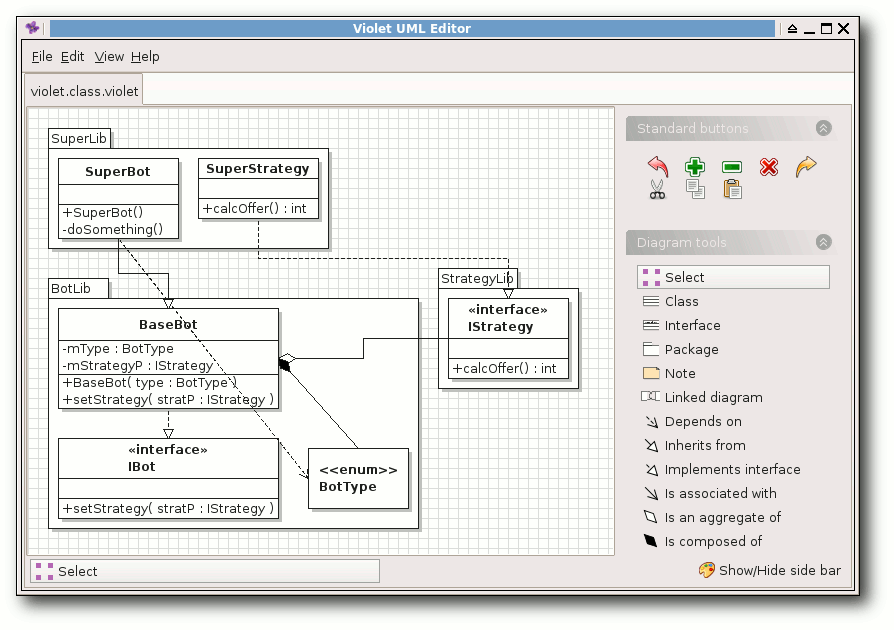Open the Help menu
Image resolution: width=894 pixels, height=630 pixels.
145,56
